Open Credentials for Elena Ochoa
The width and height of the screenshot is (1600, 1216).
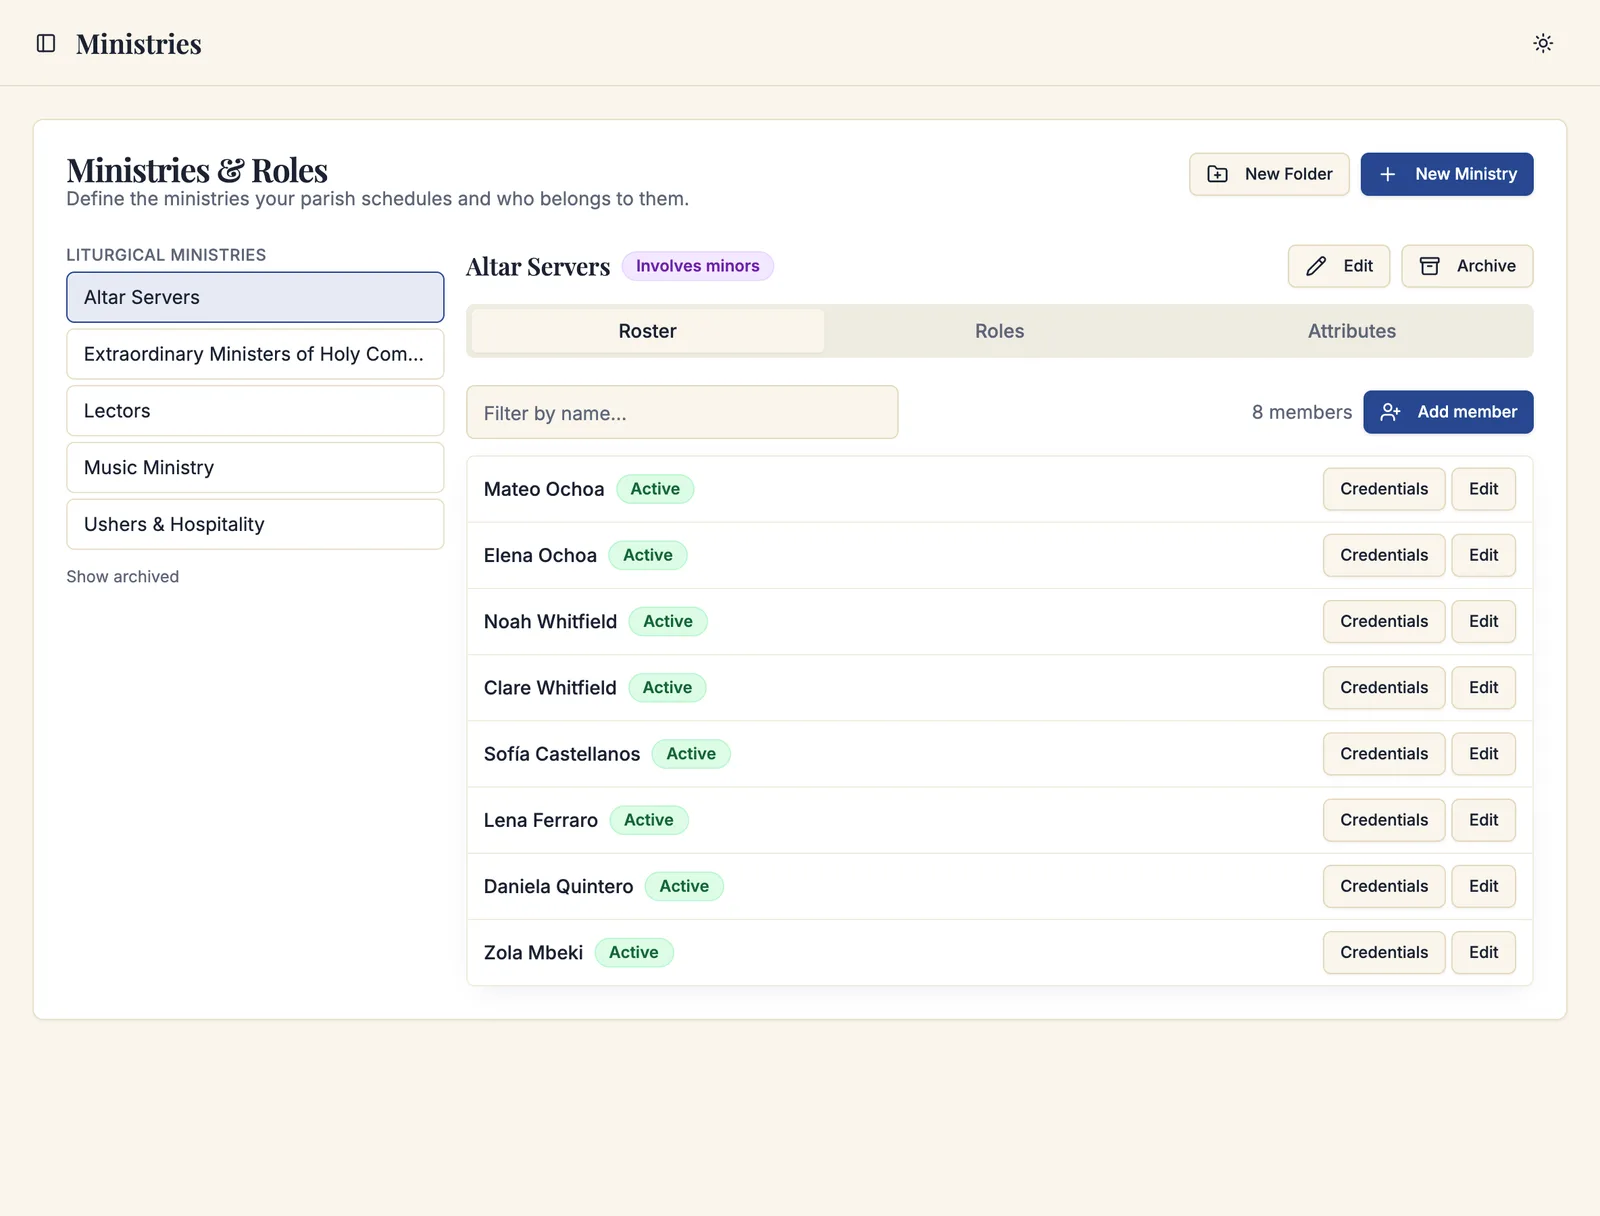point(1384,555)
